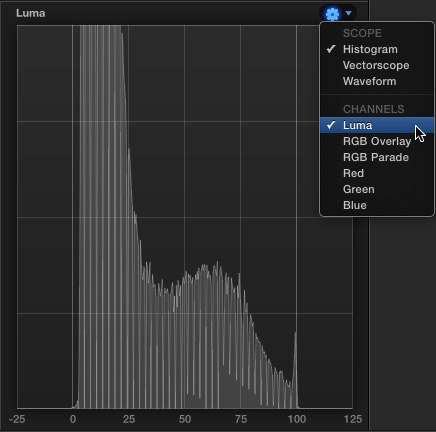The height and width of the screenshot is (432, 436).
Task: Click the Luma title label of the scope
Action: coord(31,13)
